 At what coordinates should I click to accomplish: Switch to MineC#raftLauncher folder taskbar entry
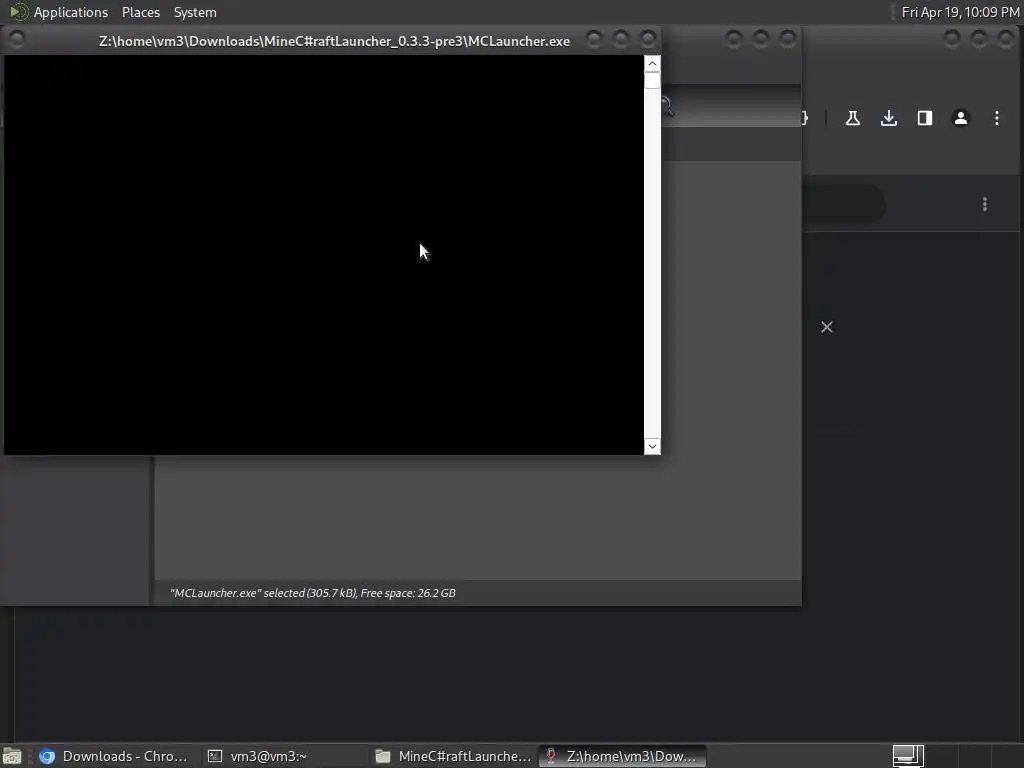click(x=454, y=756)
